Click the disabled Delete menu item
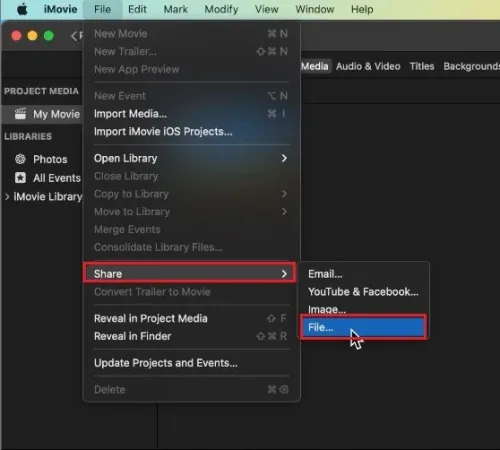Image resolution: width=500 pixels, height=450 pixels. pos(191,390)
